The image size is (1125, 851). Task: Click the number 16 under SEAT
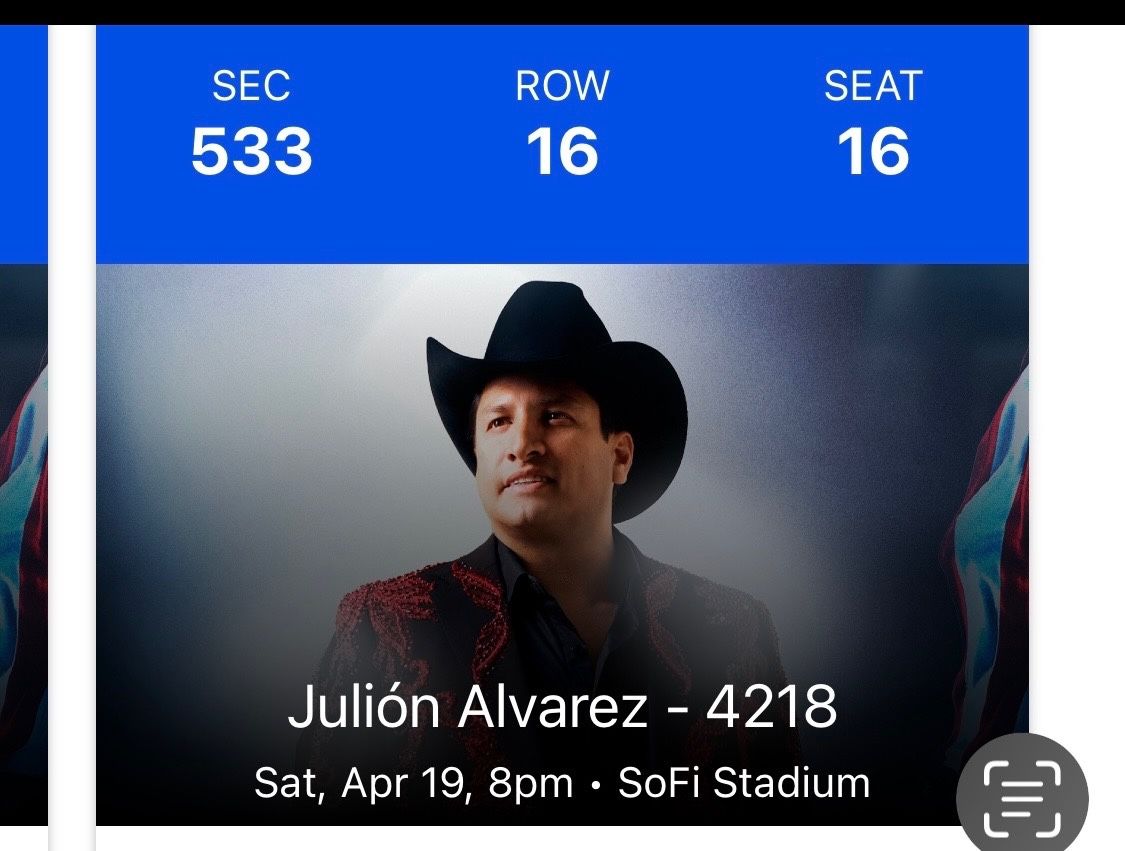(873, 152)
